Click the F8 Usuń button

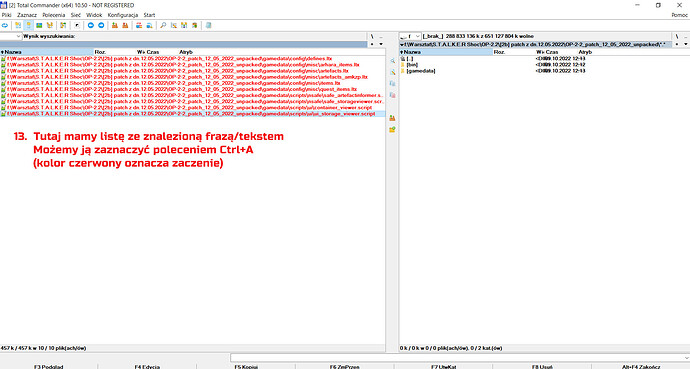click(x=542, y=366)
